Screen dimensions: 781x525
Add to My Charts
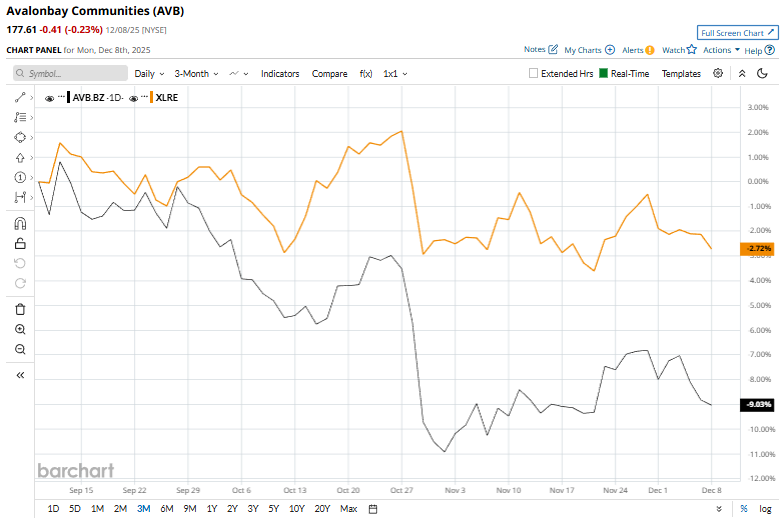pos(589,50)
